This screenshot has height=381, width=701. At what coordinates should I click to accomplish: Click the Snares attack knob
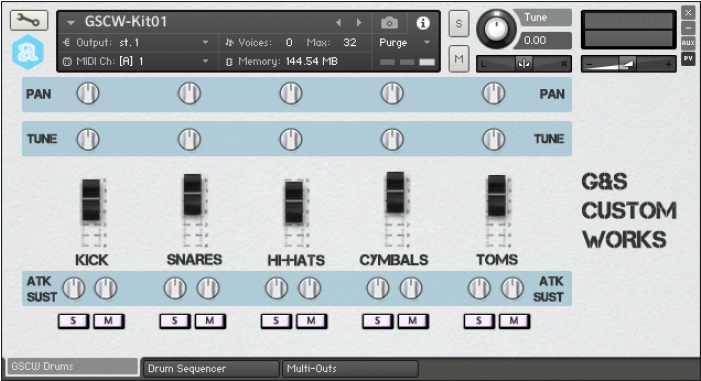click(x=175, y=288)
